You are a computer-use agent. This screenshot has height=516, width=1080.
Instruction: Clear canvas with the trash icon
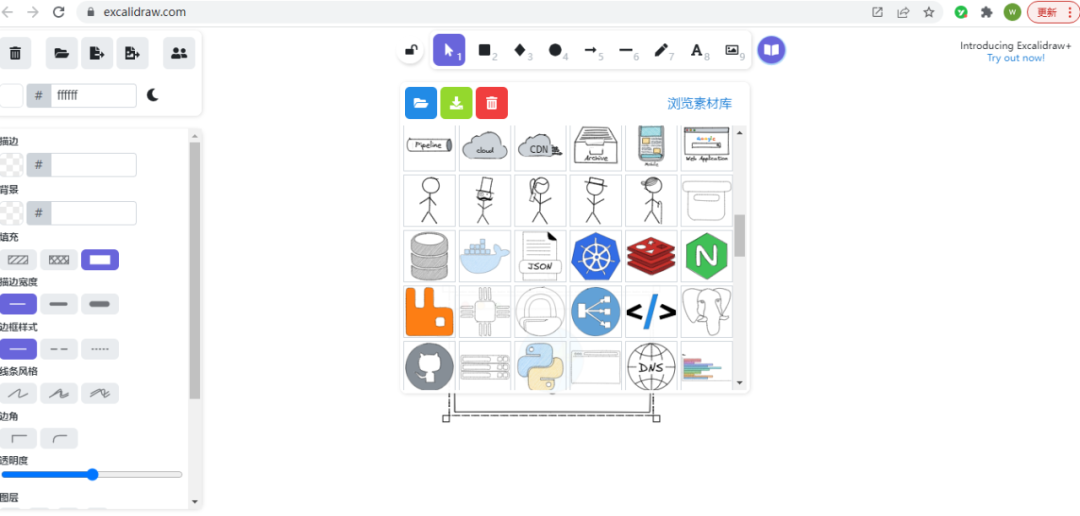15,53
